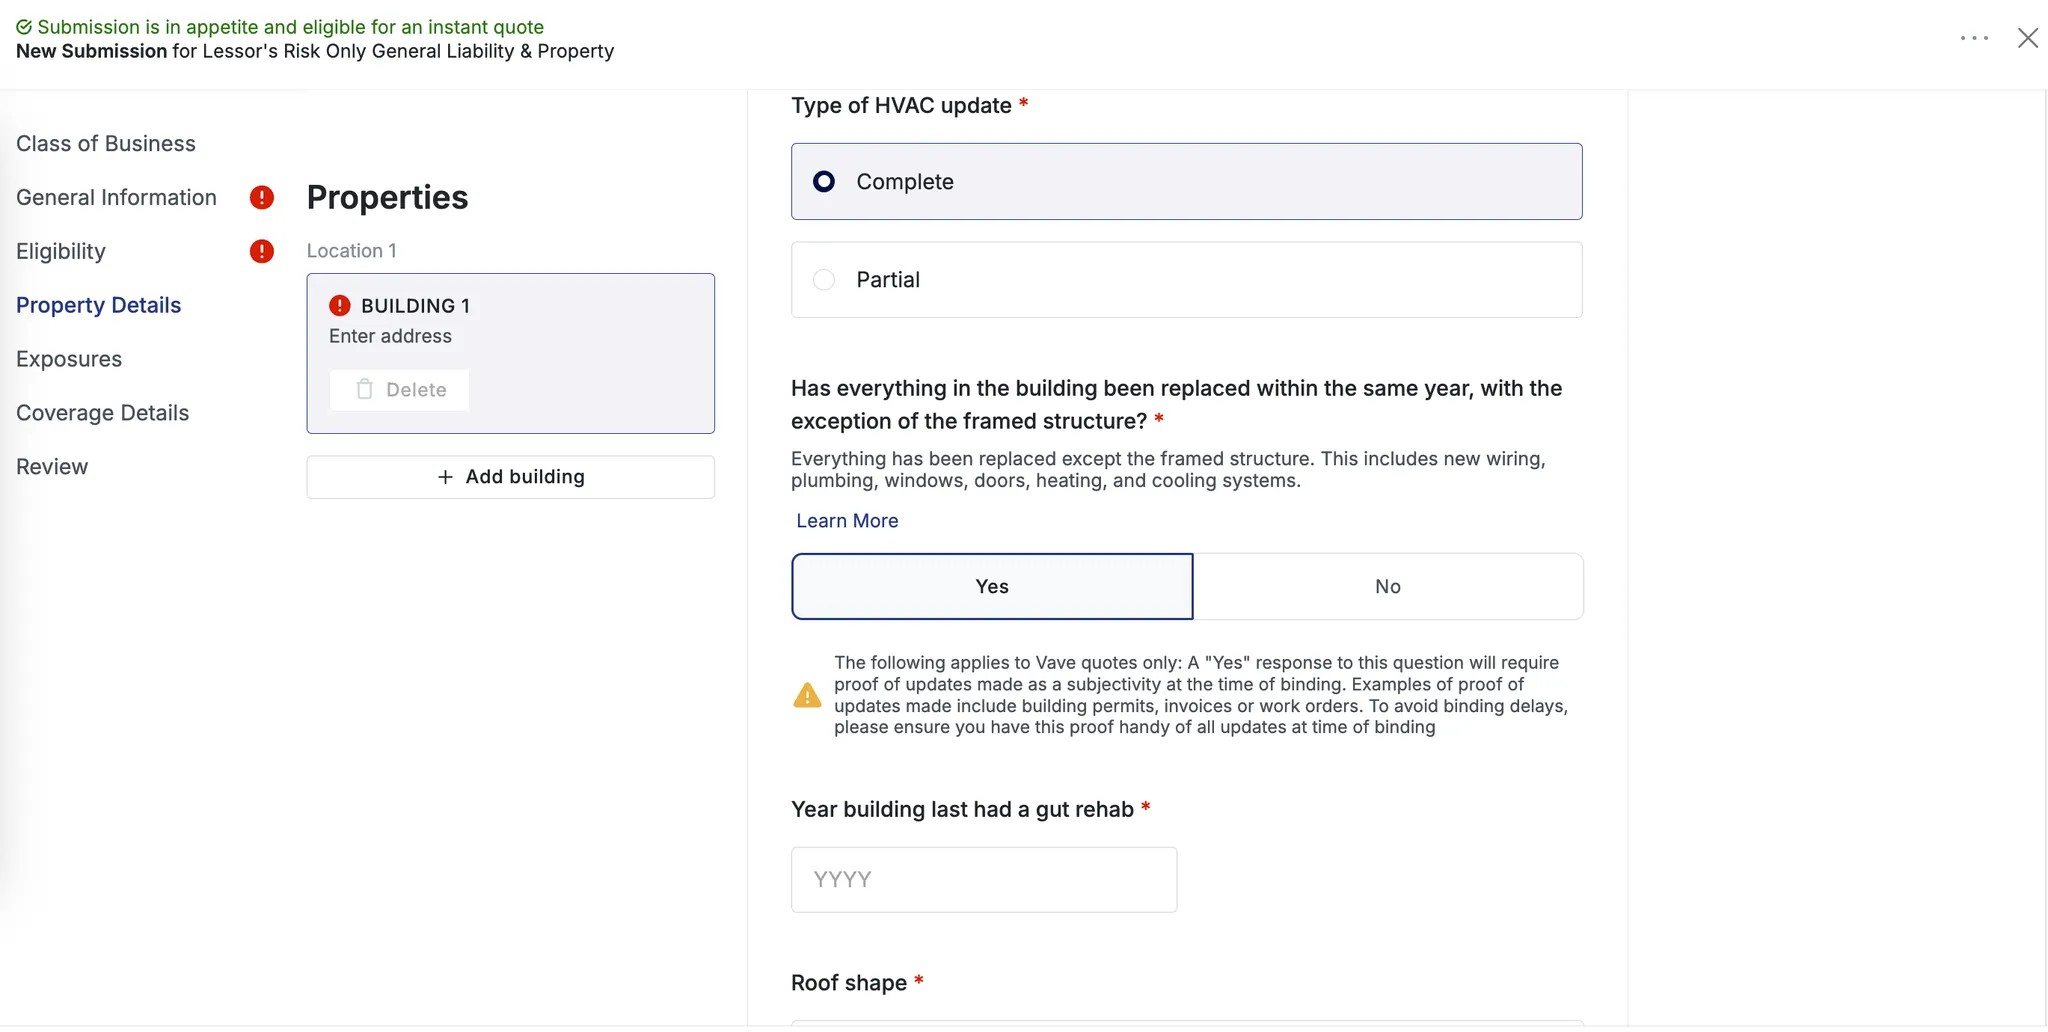Click the green in-appetite checkmark icon

click(x=24, y=27)
